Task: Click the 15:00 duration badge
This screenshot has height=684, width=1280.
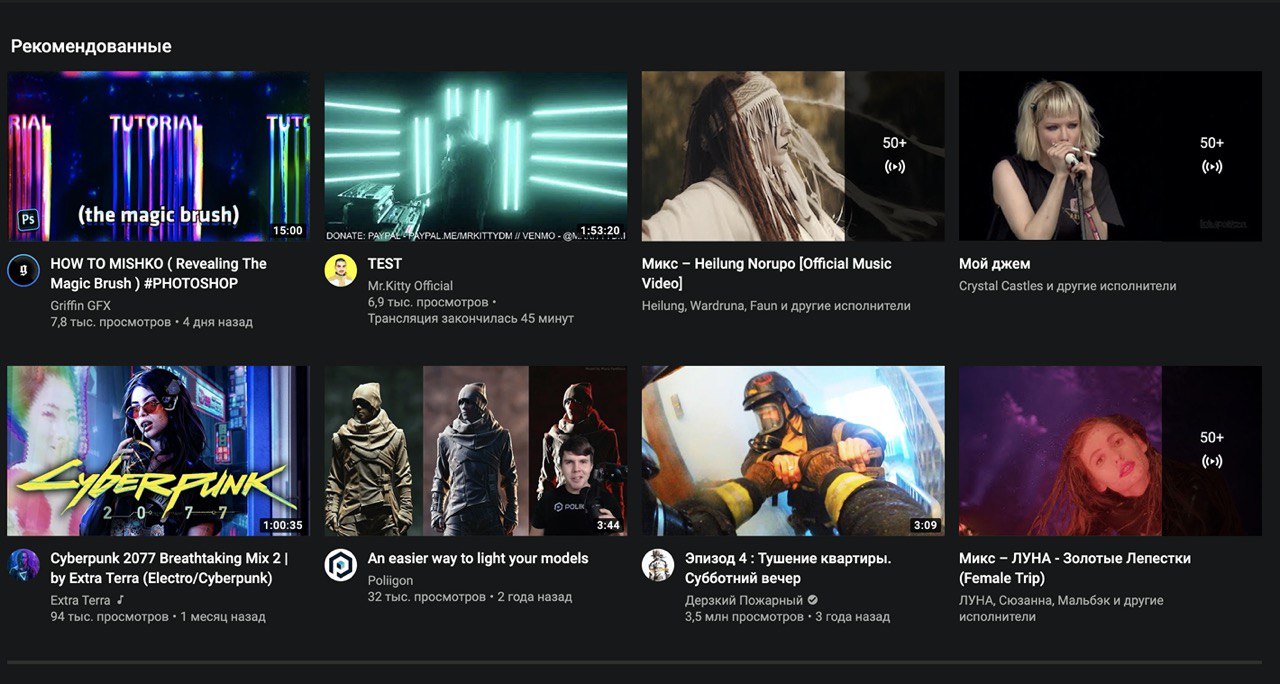Action: click(x=287, y=230)
